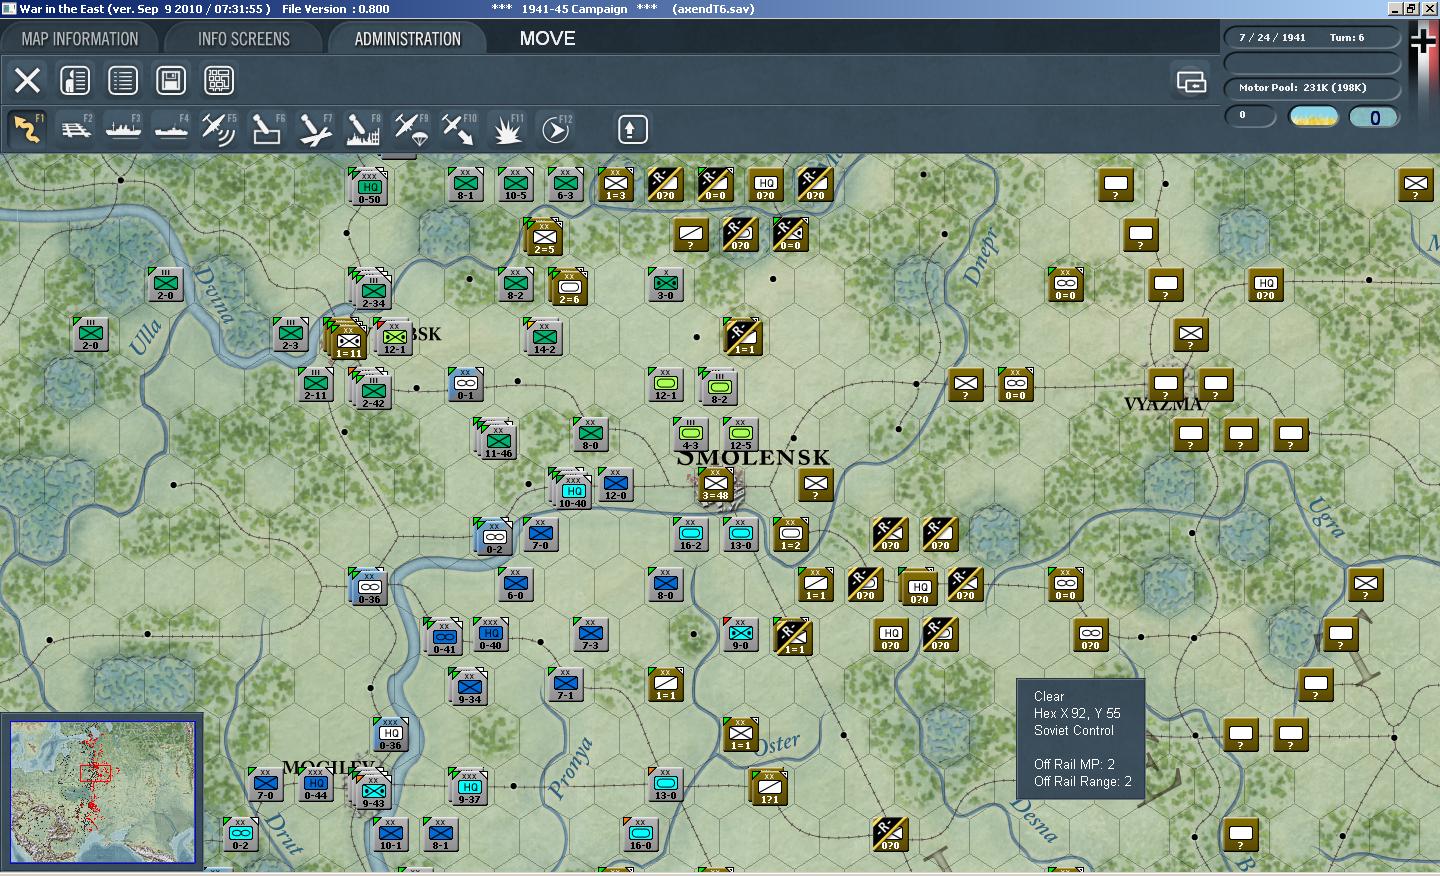1440x876 pixels.
Task: Click the up-arrow box toolbar icon
Action: pyautogui.click(x=633, y=129)
